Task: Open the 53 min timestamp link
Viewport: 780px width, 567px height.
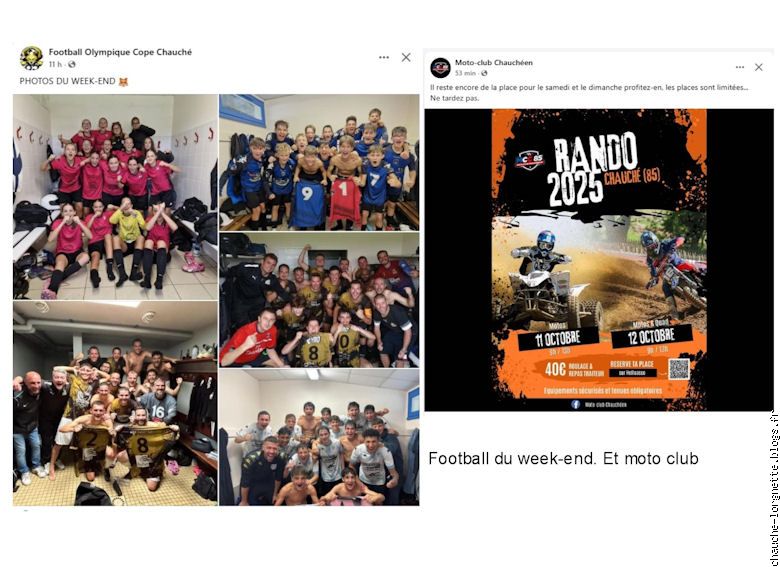Action: click(465, 73)
